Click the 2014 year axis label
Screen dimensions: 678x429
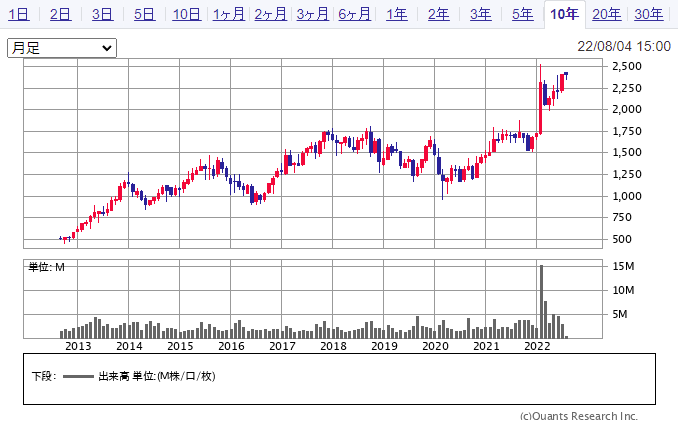(129, 346)
